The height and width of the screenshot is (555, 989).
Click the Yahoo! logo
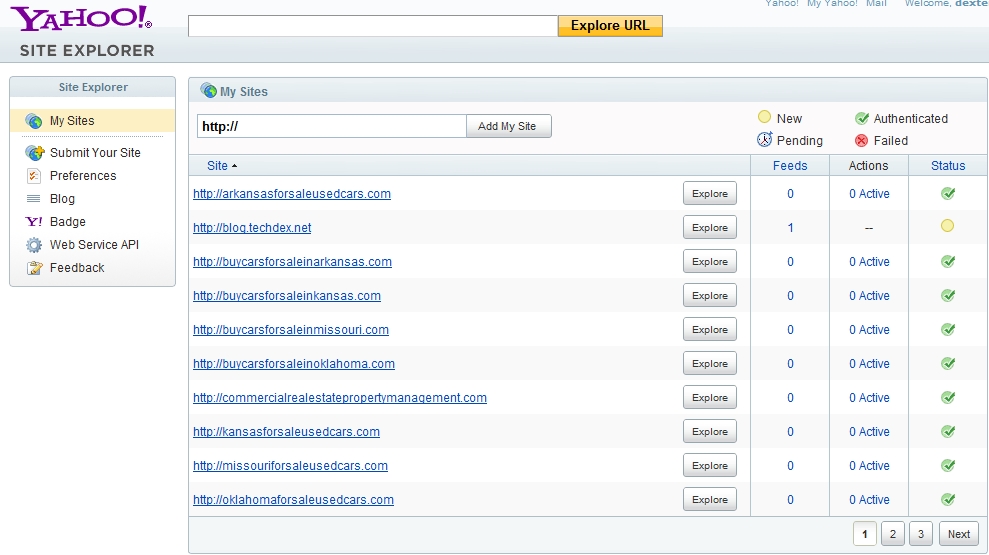point(81,18)
